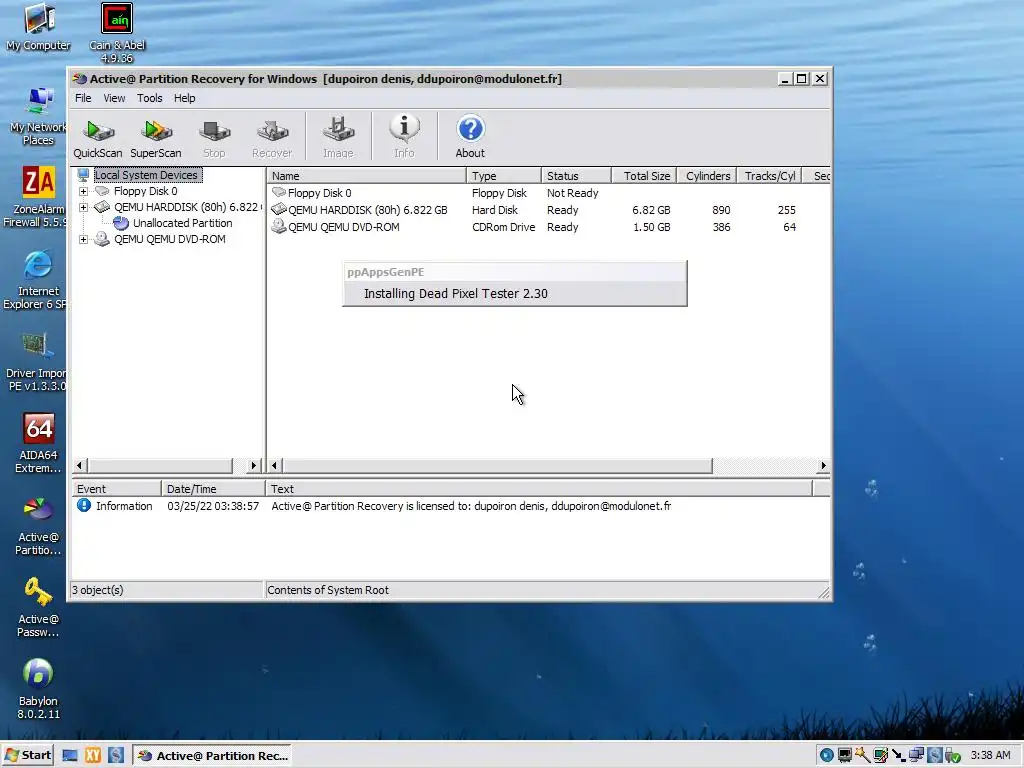Launch the SuperScan tool
1024x768 pixels.
click(x=155, y=138)
